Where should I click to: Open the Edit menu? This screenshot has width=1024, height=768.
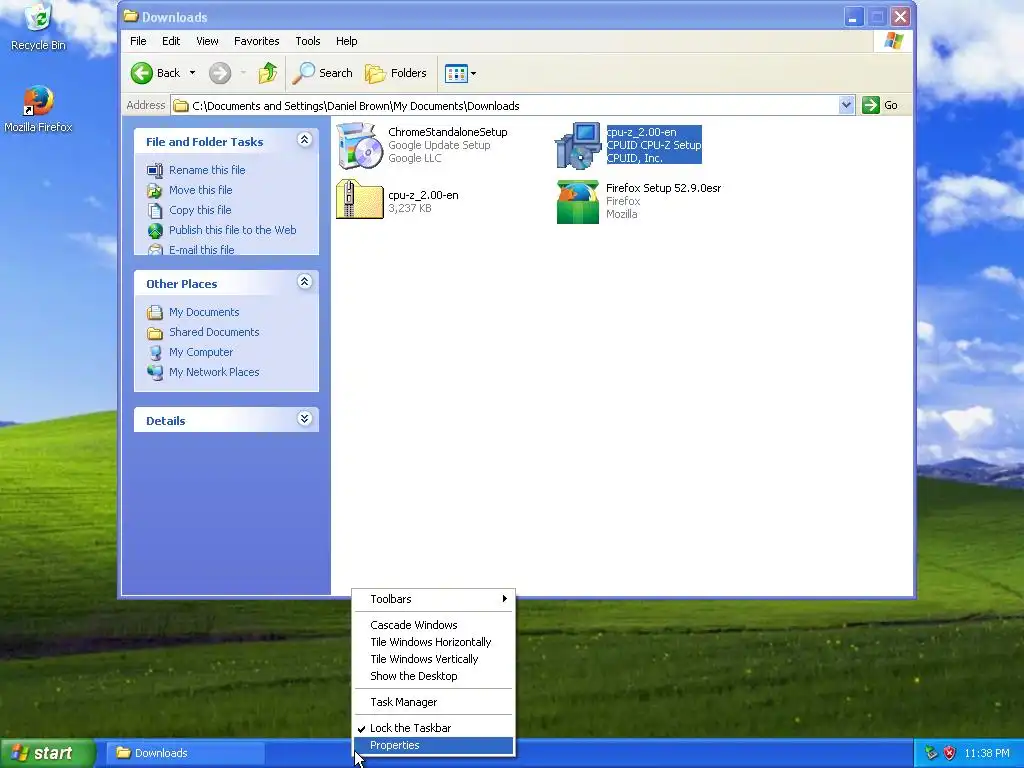coord(171,41)
